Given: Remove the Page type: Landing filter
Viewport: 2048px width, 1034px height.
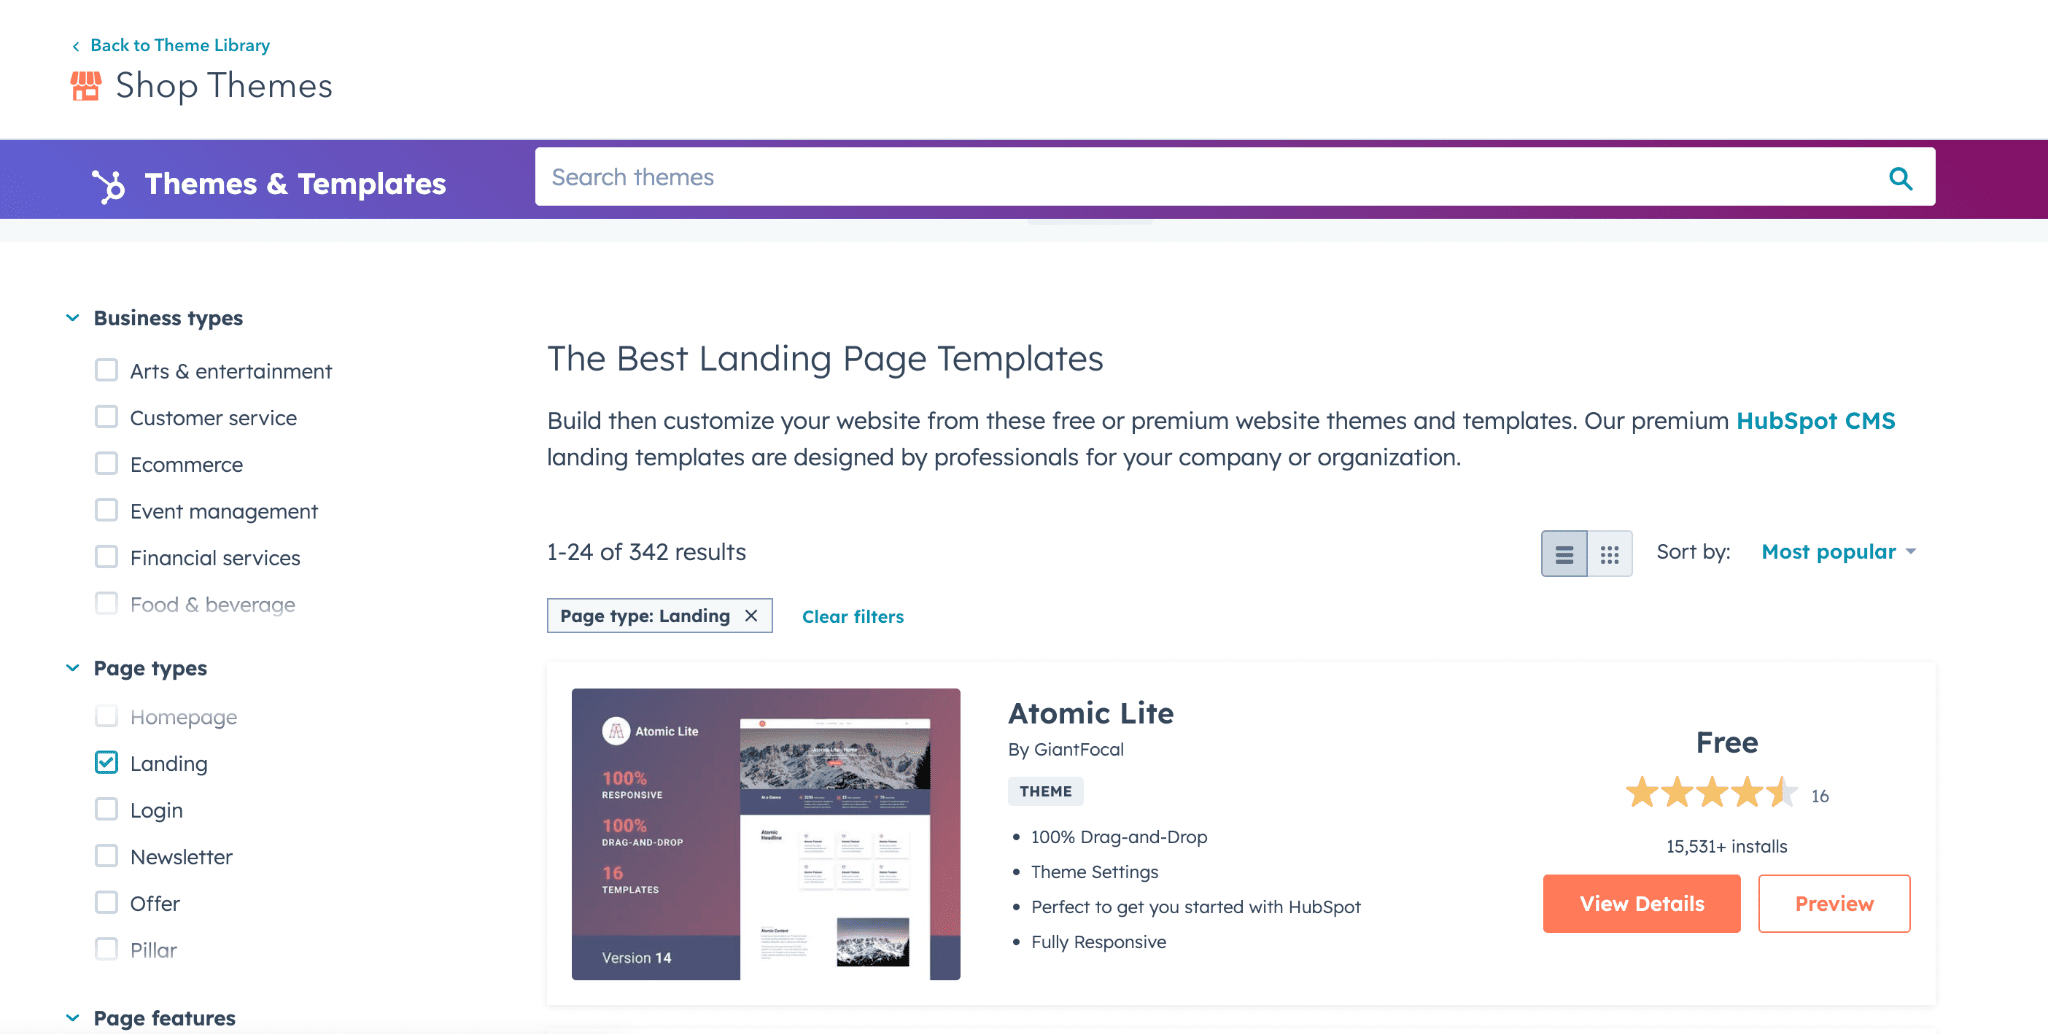Looking at the screenshot, I should 751,616.
